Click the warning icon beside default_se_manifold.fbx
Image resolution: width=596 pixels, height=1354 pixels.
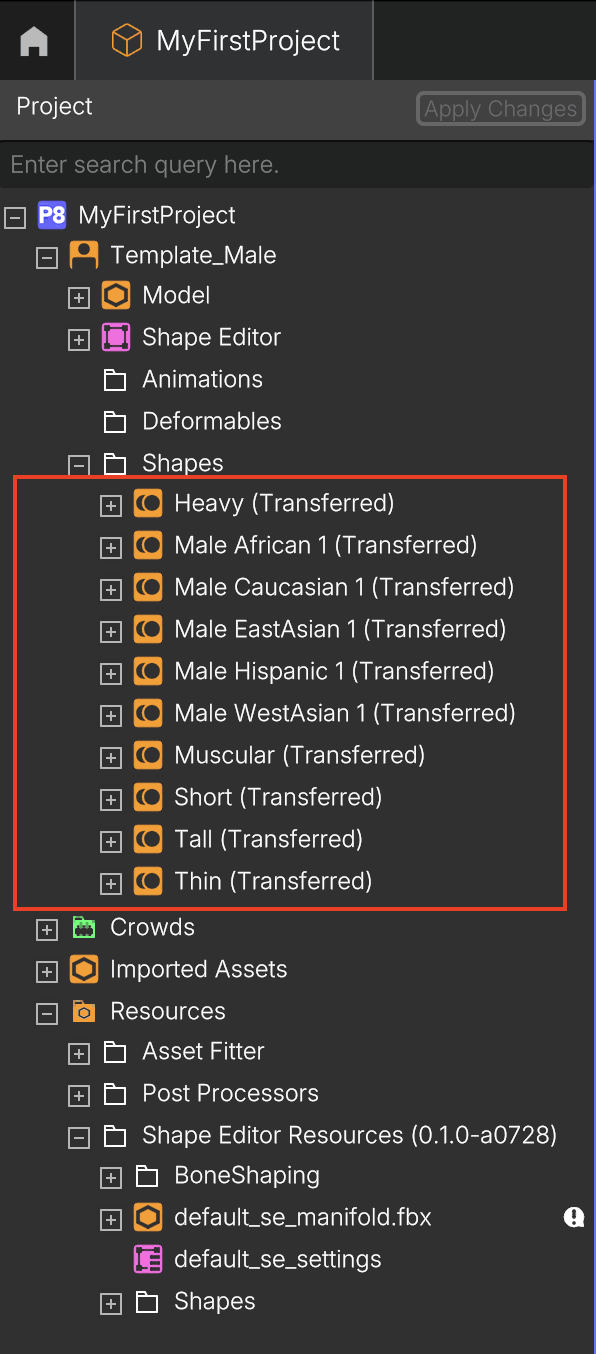574,1217
